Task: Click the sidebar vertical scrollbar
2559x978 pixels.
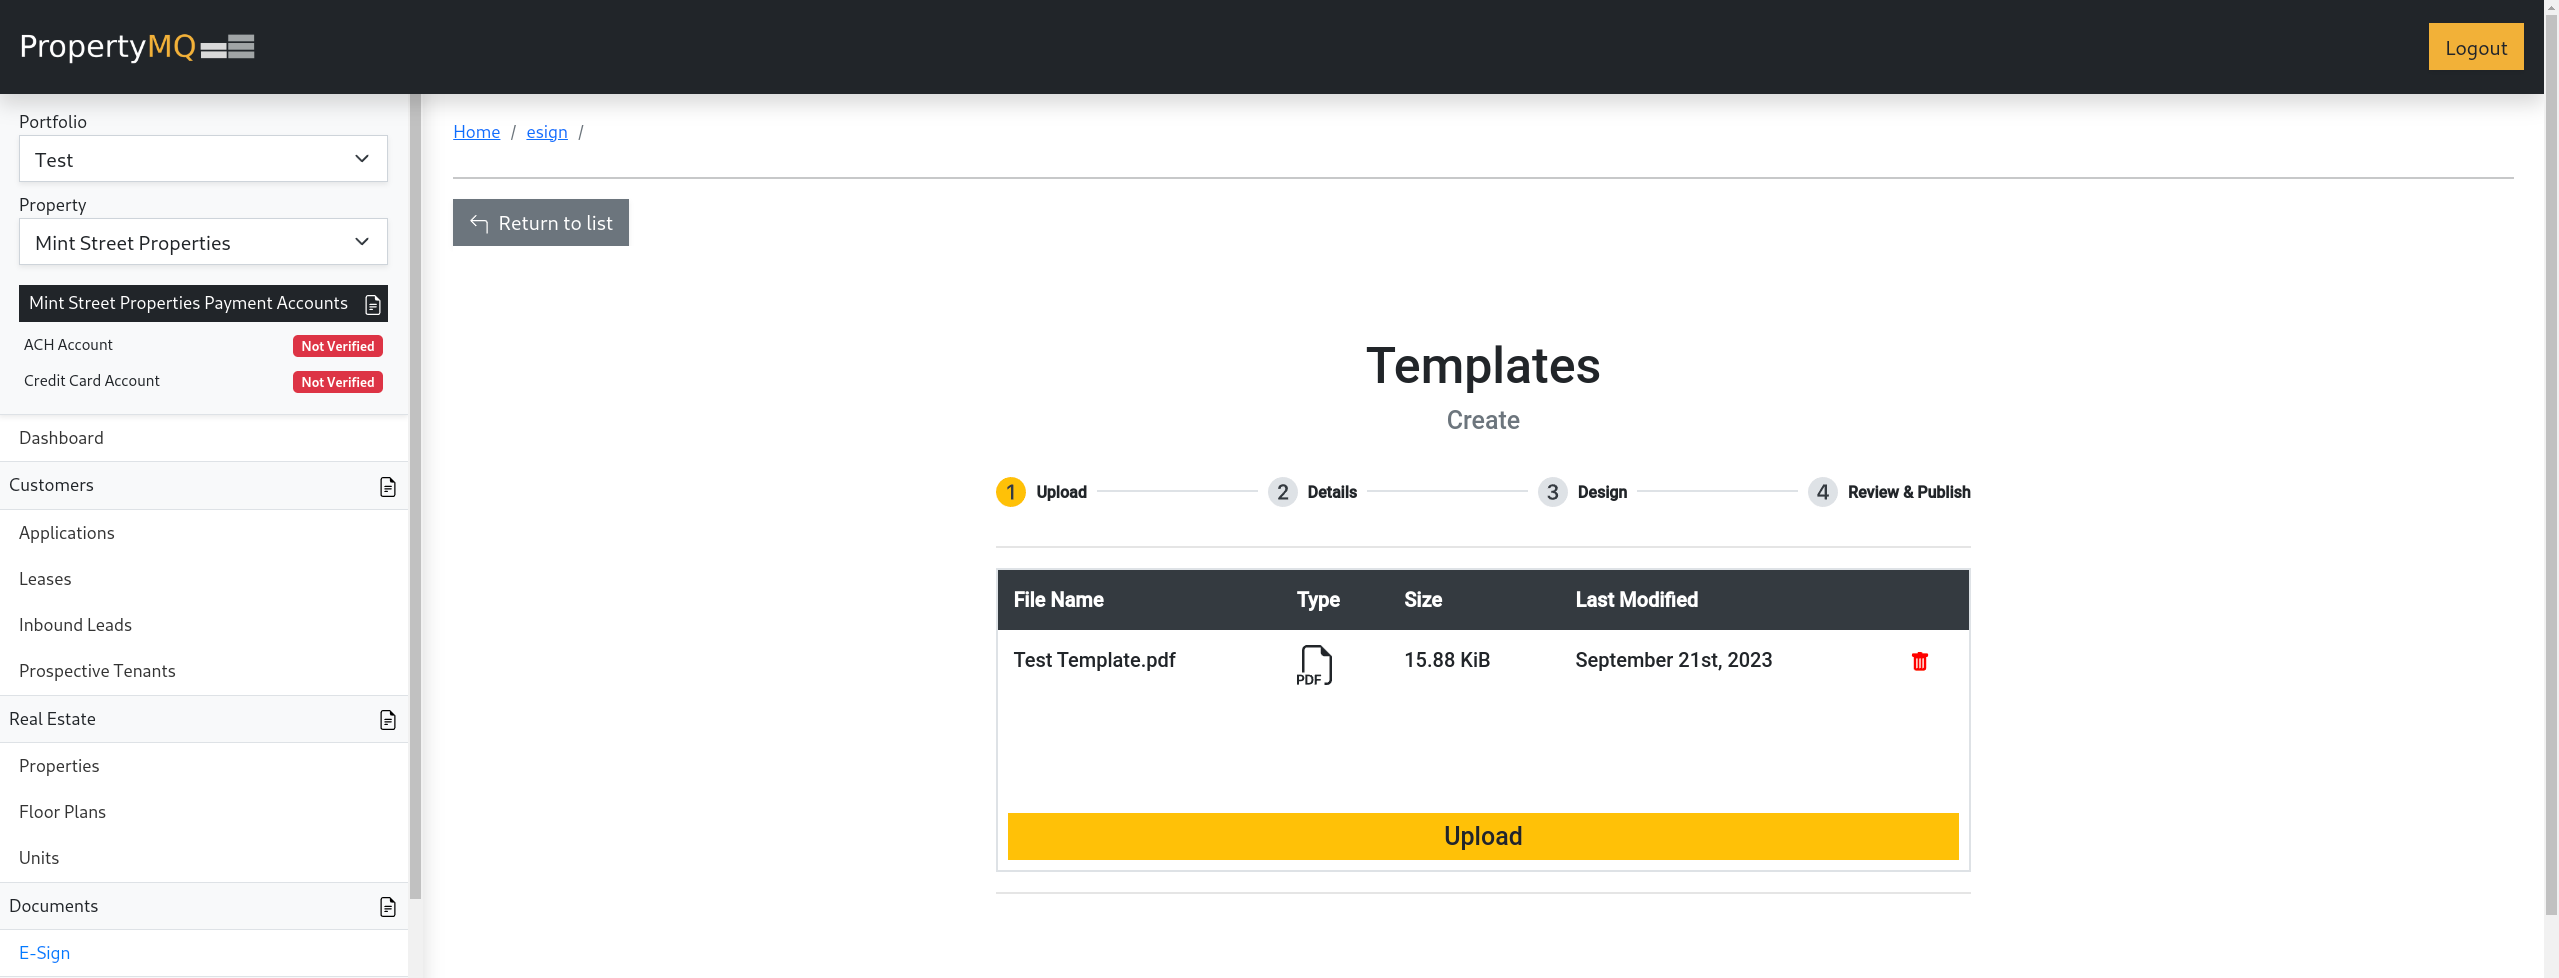Action: click(x=415, y=500)
